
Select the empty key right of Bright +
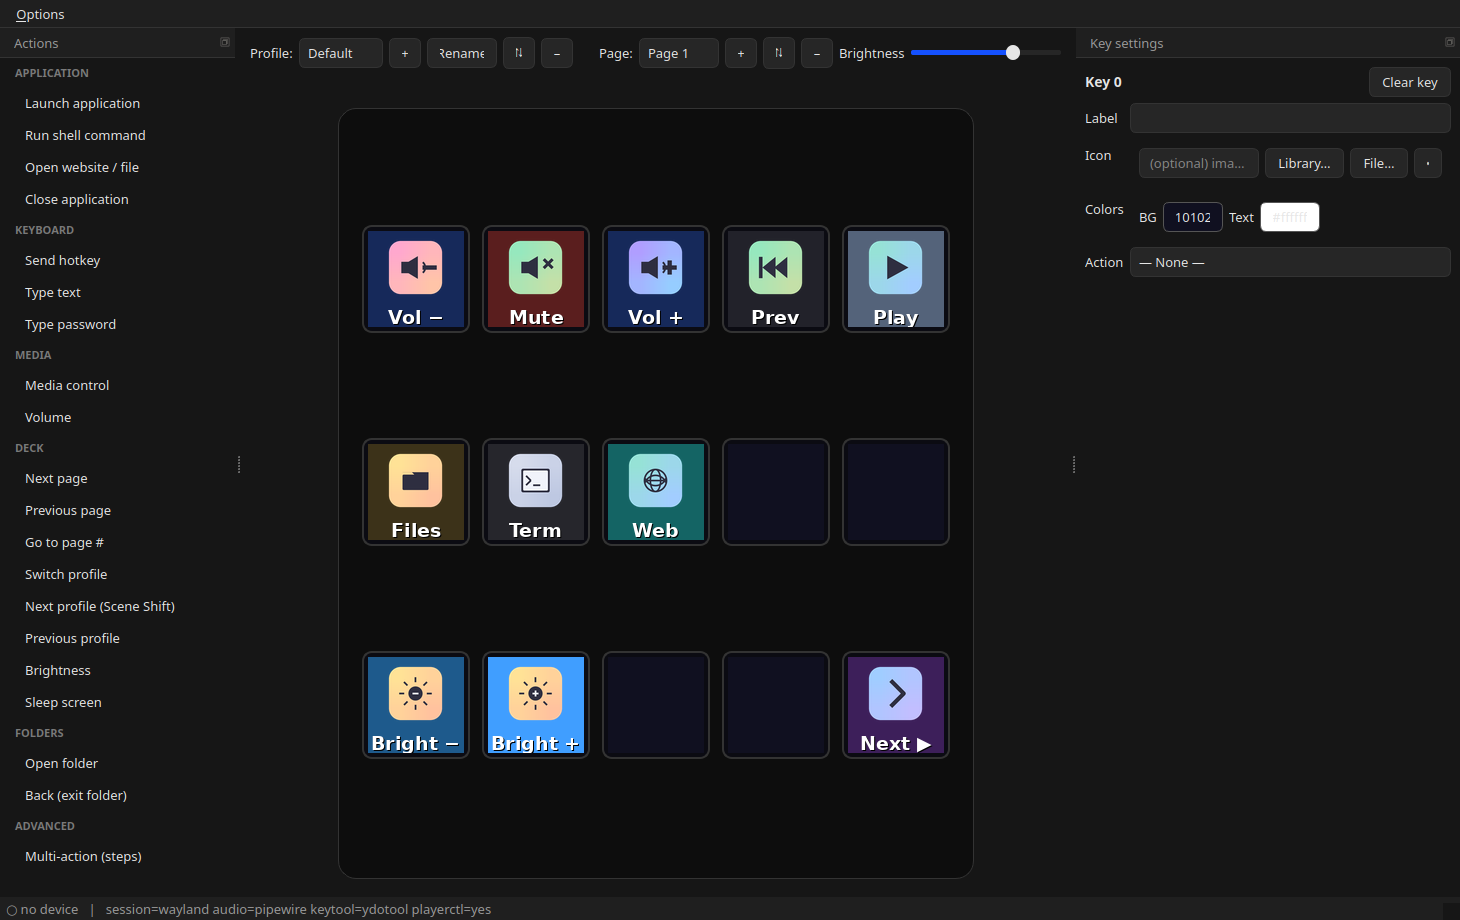(656, 705)
